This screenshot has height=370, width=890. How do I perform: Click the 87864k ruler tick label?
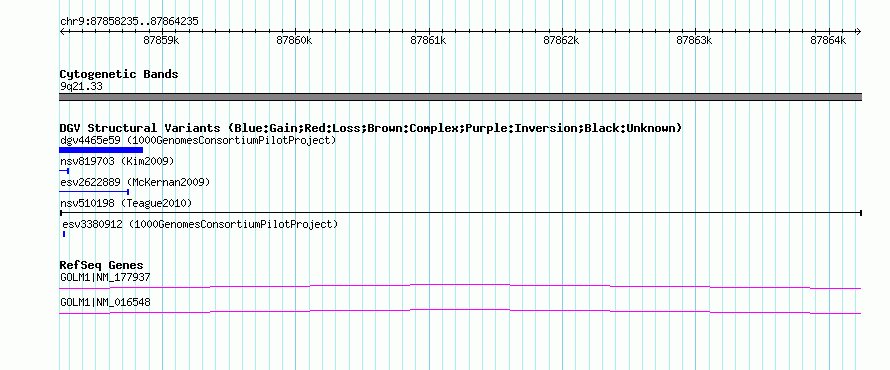click(x=828, y=40)
